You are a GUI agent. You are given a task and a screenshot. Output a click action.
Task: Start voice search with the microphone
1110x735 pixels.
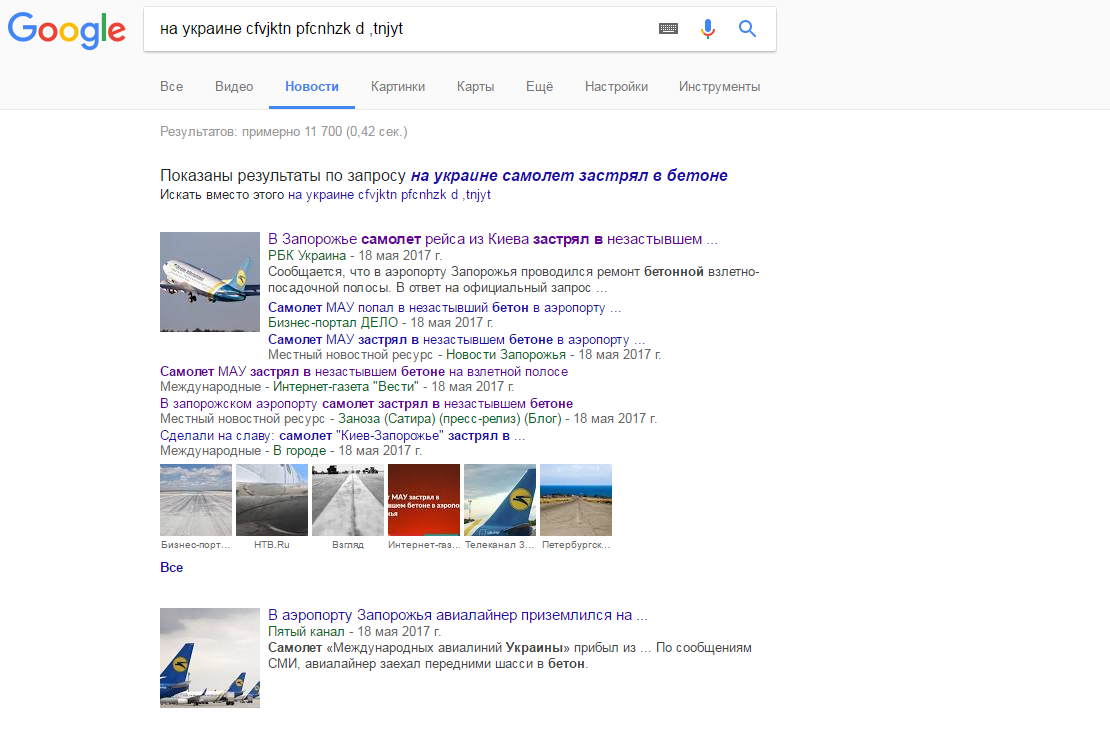click(707, 28)
